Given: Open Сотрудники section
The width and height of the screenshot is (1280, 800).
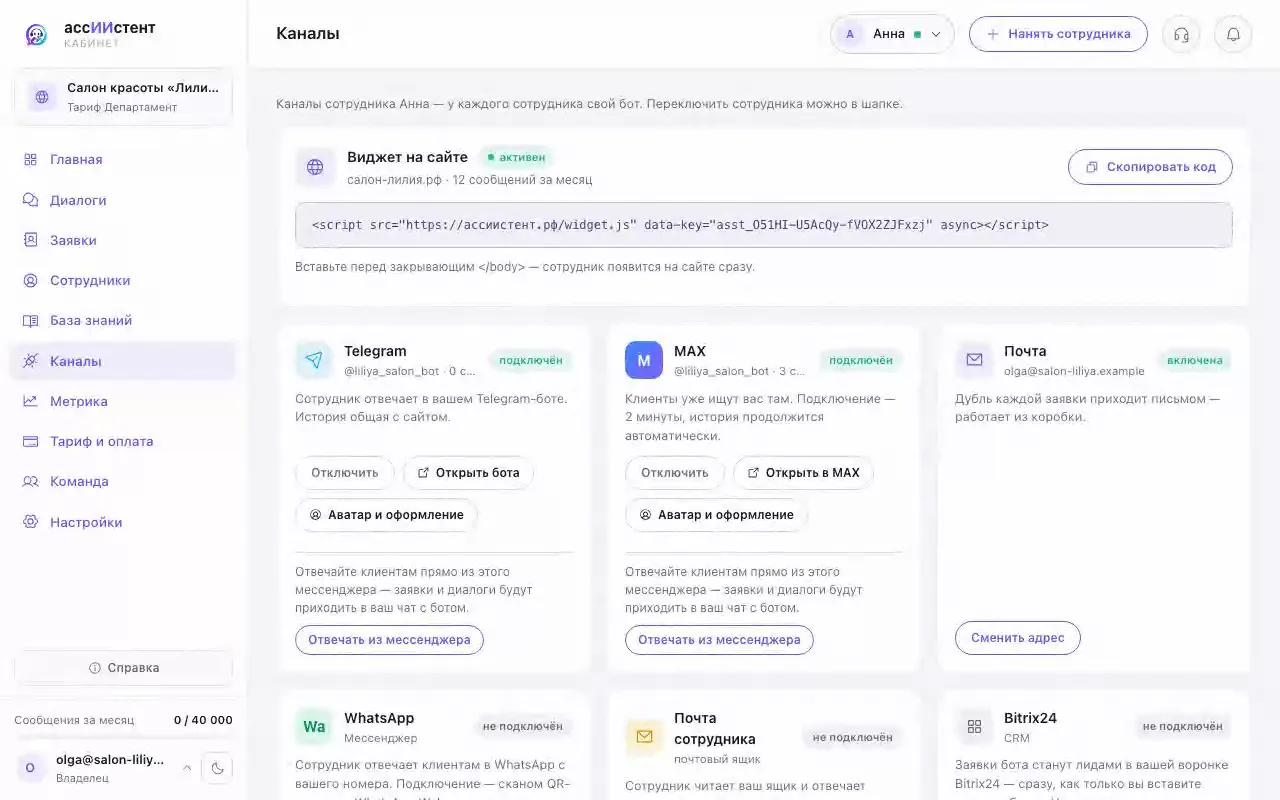Looking at the screenshot, I should 122,280.
